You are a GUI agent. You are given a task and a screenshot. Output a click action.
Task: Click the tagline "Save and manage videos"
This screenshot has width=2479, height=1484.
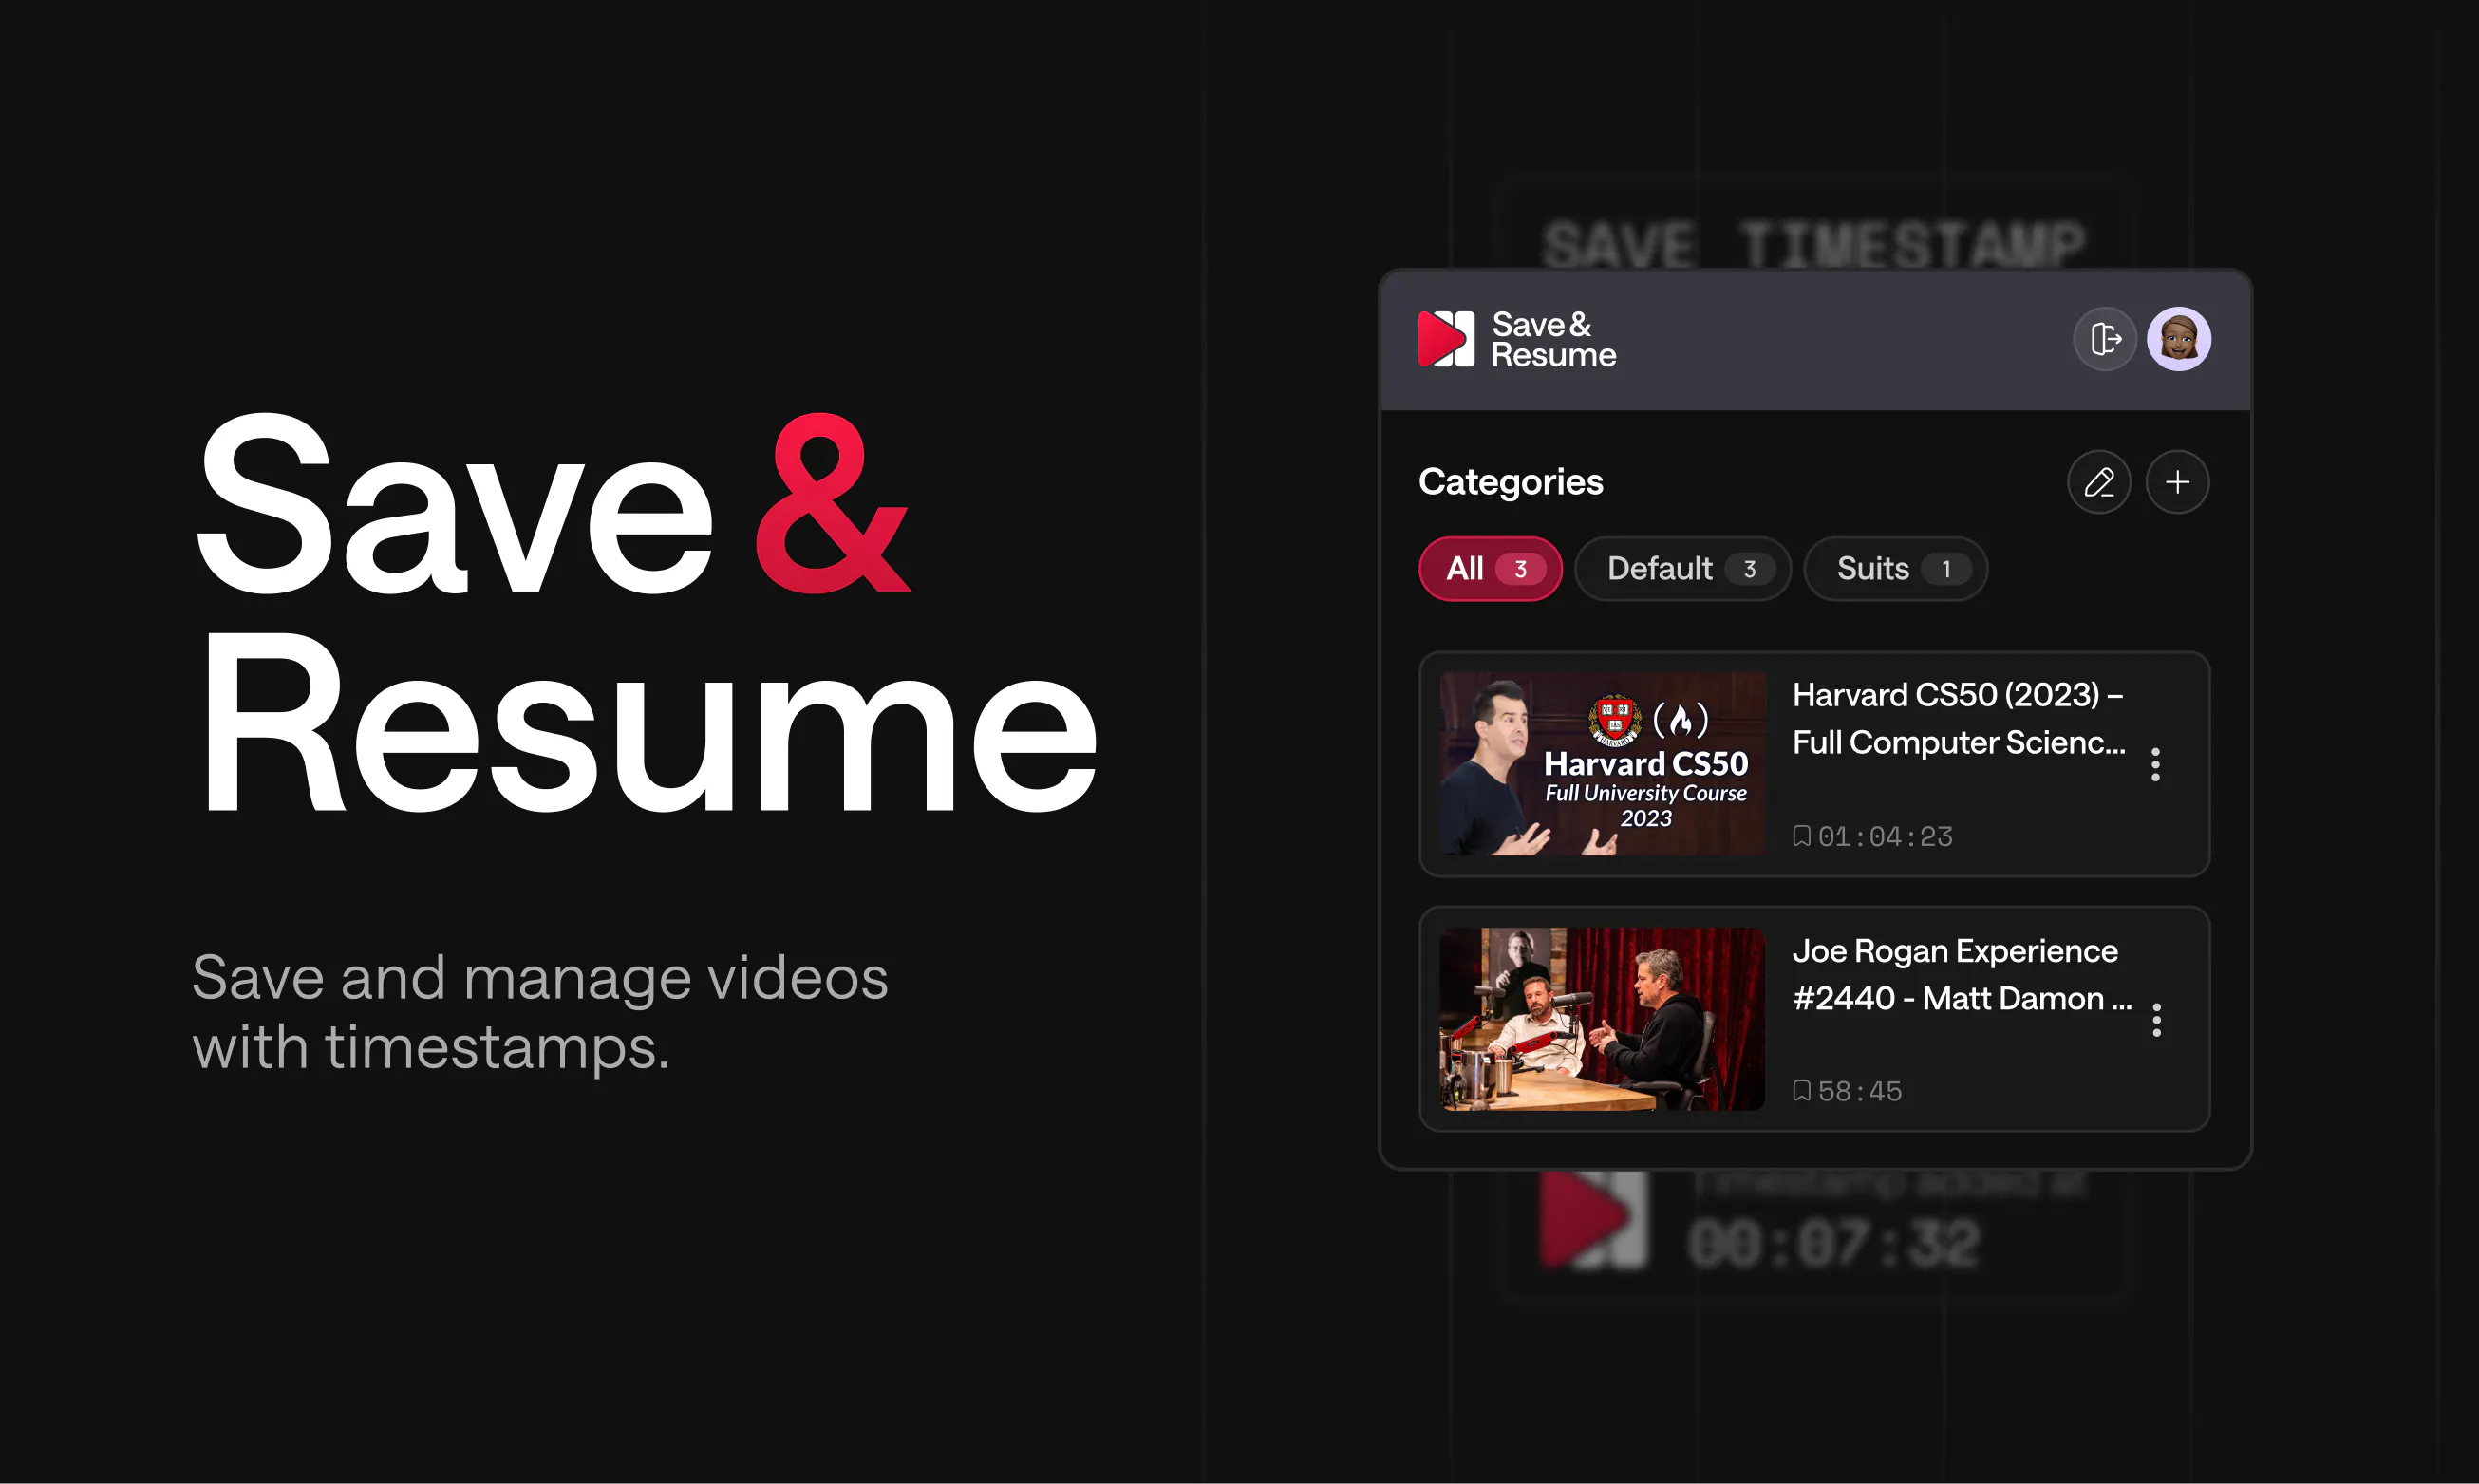(x=540, y=977)
